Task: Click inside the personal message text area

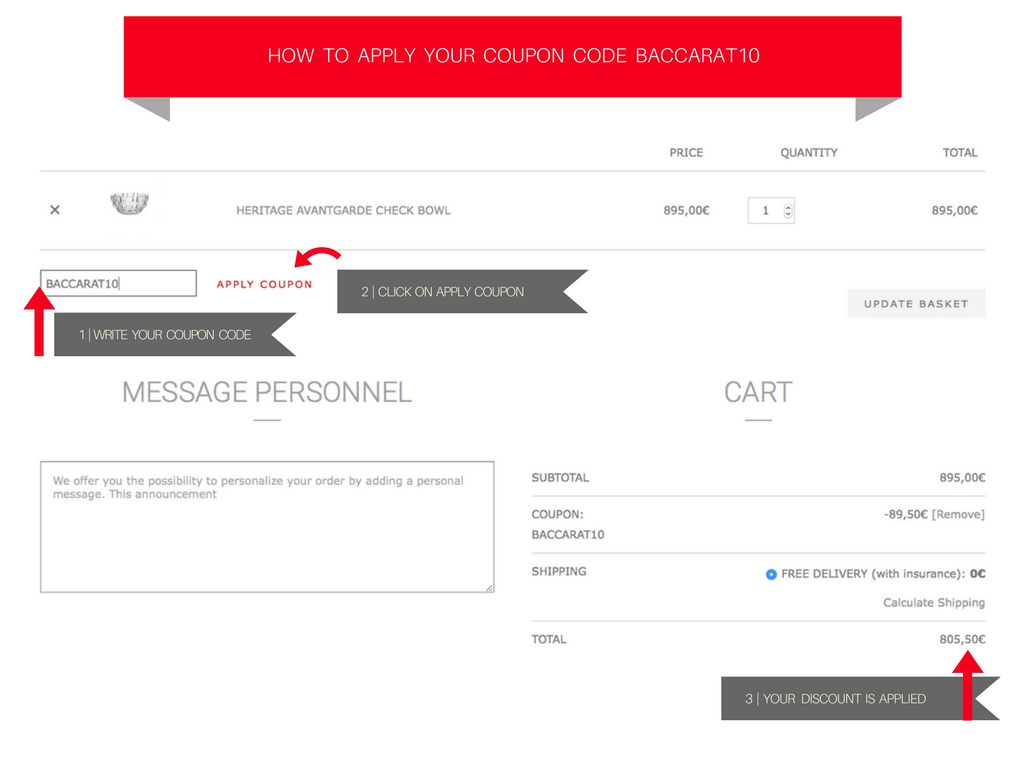Action: pyautogui.click(x=267, y=527)
